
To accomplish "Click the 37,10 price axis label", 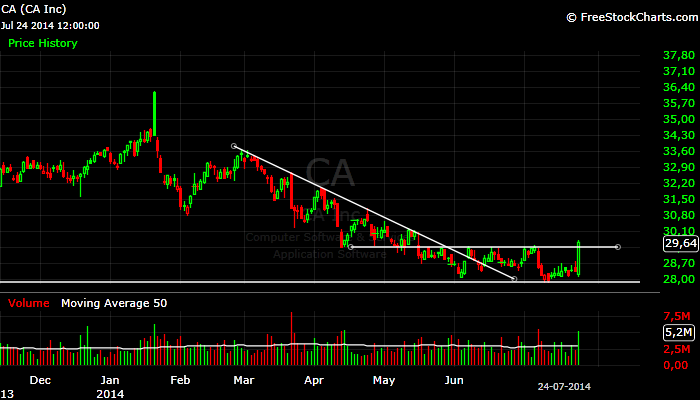I will [x=679, y=71].
